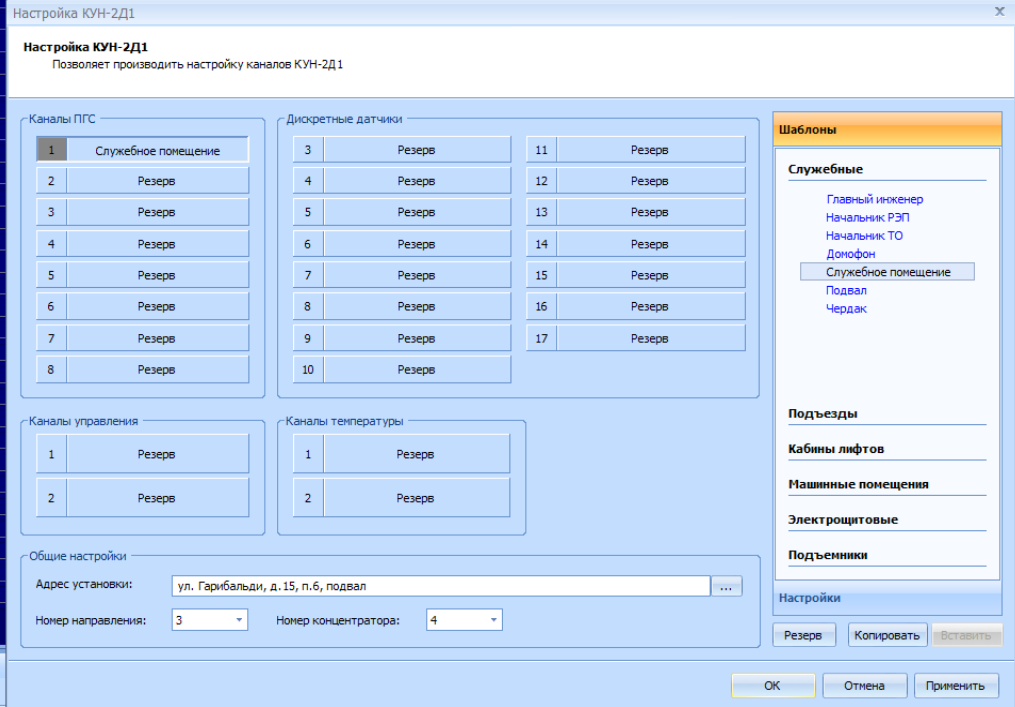Select 'Главный инженер' template
Viewport: 1015px width, 707px height.
(874, 199)
